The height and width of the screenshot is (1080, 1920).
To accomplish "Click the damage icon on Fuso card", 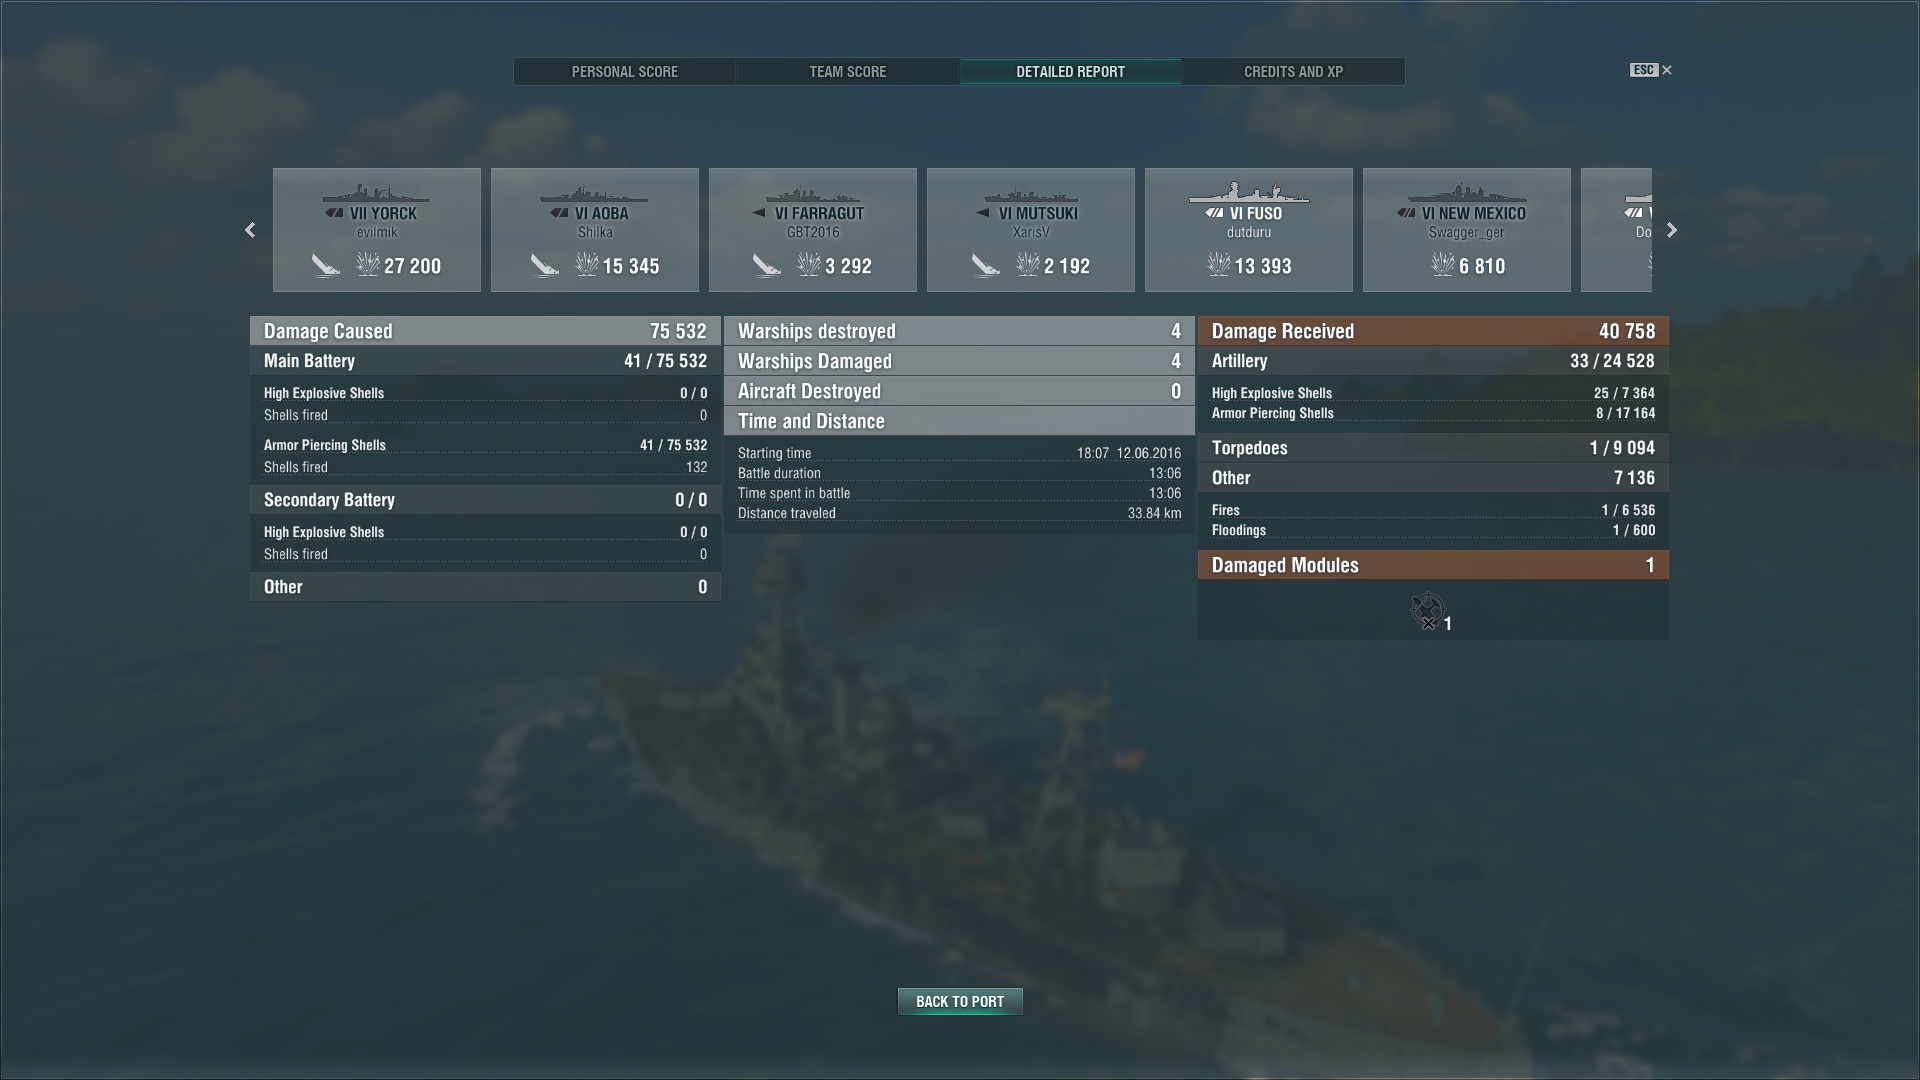I will 1218,264.
